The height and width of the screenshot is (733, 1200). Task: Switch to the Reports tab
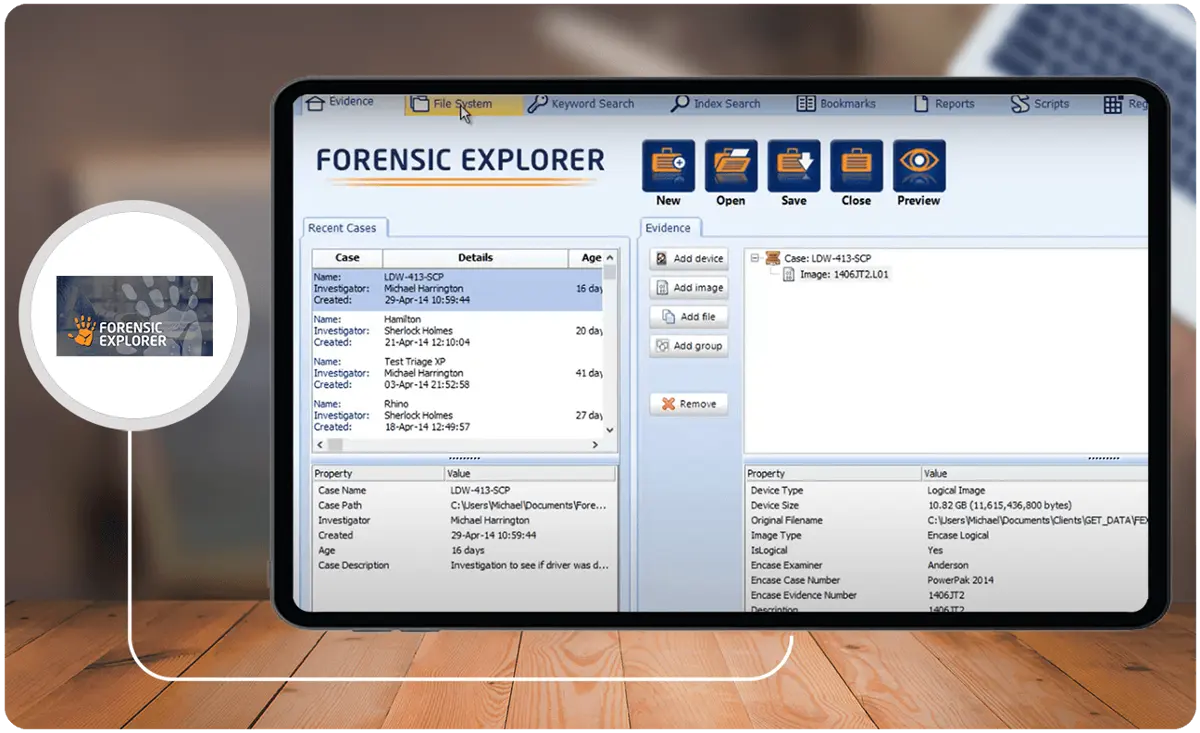click(943, 104)
